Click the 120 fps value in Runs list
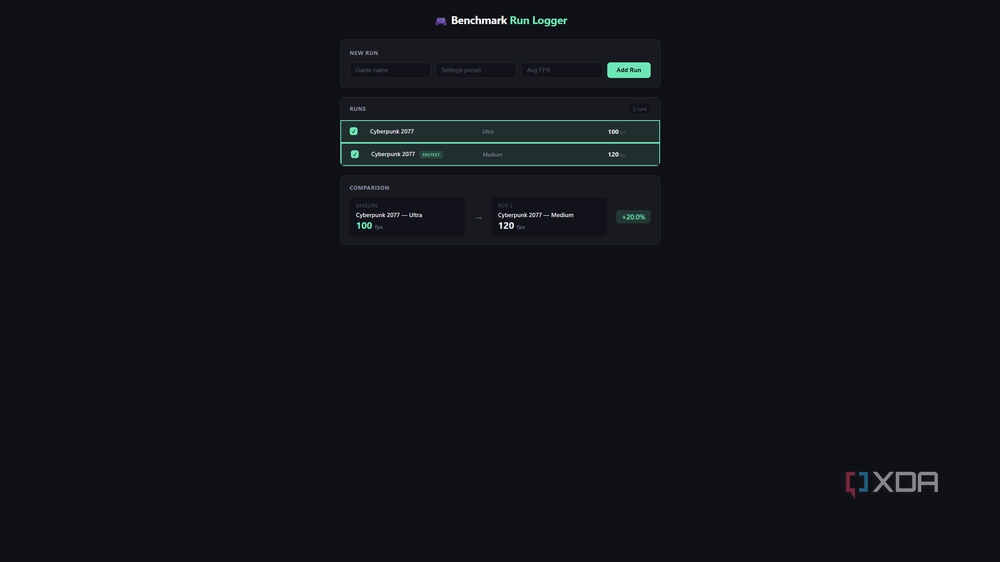Viewport: 1000px width, 562px height. coord(616,154)
